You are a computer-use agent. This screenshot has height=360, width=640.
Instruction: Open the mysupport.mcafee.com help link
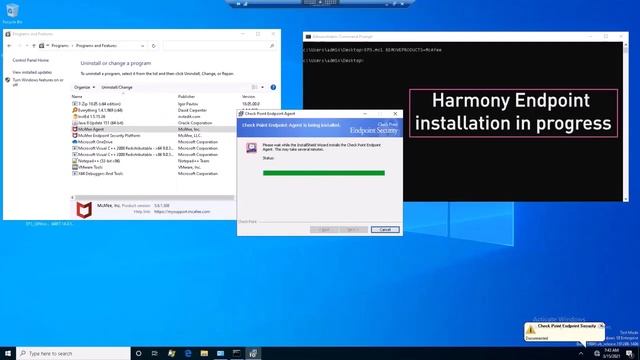click(x=182, y=211)
